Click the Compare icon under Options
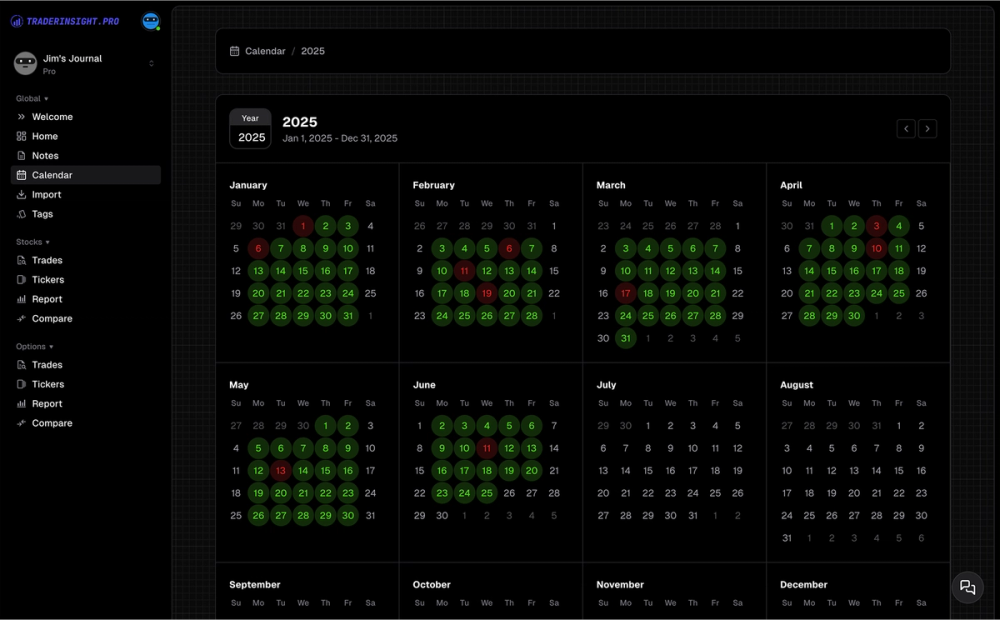 point(22,422)
